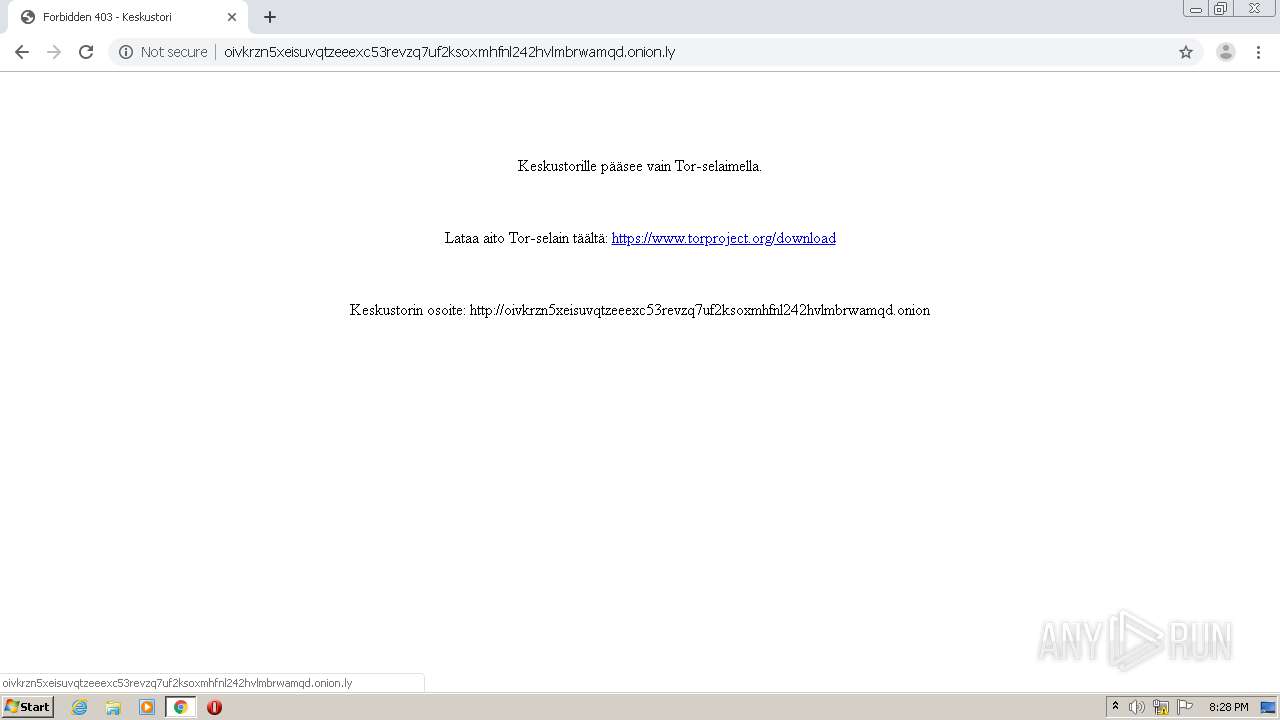Screen dimensions: 1280x720
Task: Show hidden system tray icons
Action: coord(1115,707)
